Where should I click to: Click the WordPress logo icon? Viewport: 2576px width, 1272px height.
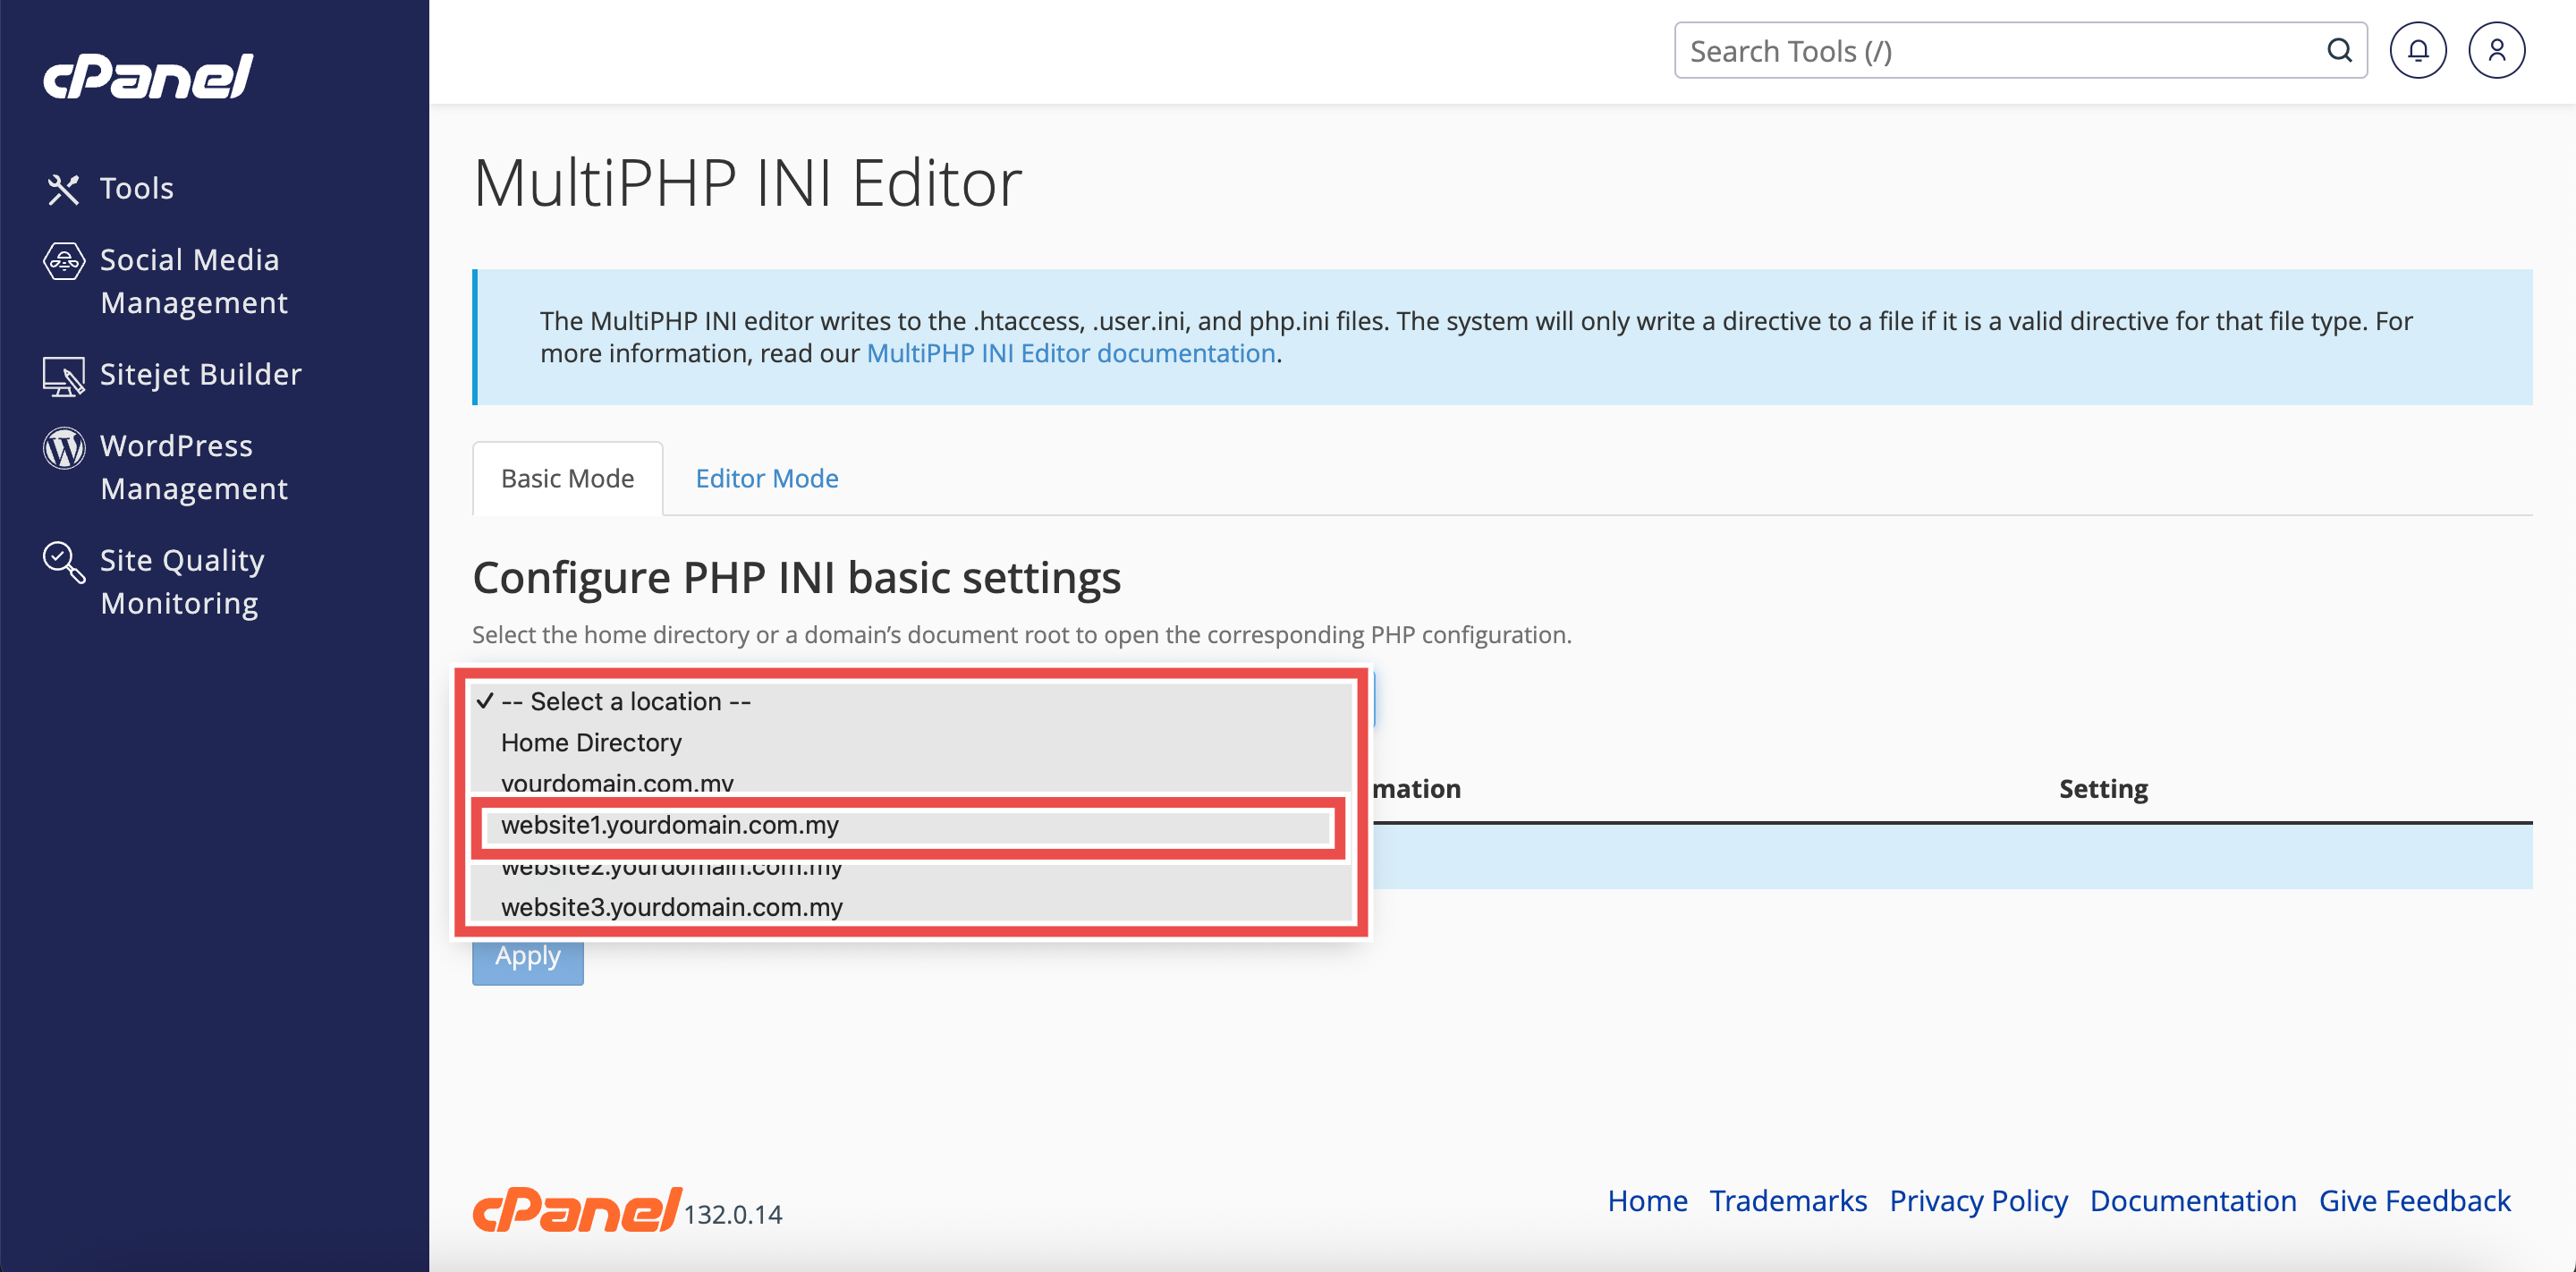coord(63,447)
